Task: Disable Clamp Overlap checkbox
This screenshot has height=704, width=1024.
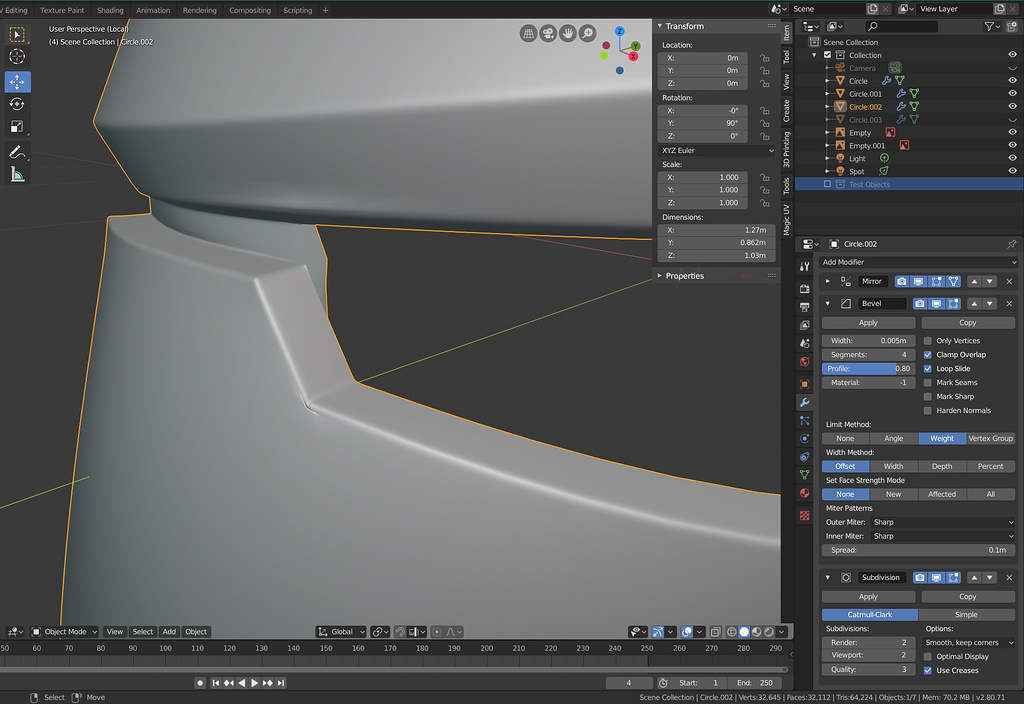Action: click(x=927, y=355)
